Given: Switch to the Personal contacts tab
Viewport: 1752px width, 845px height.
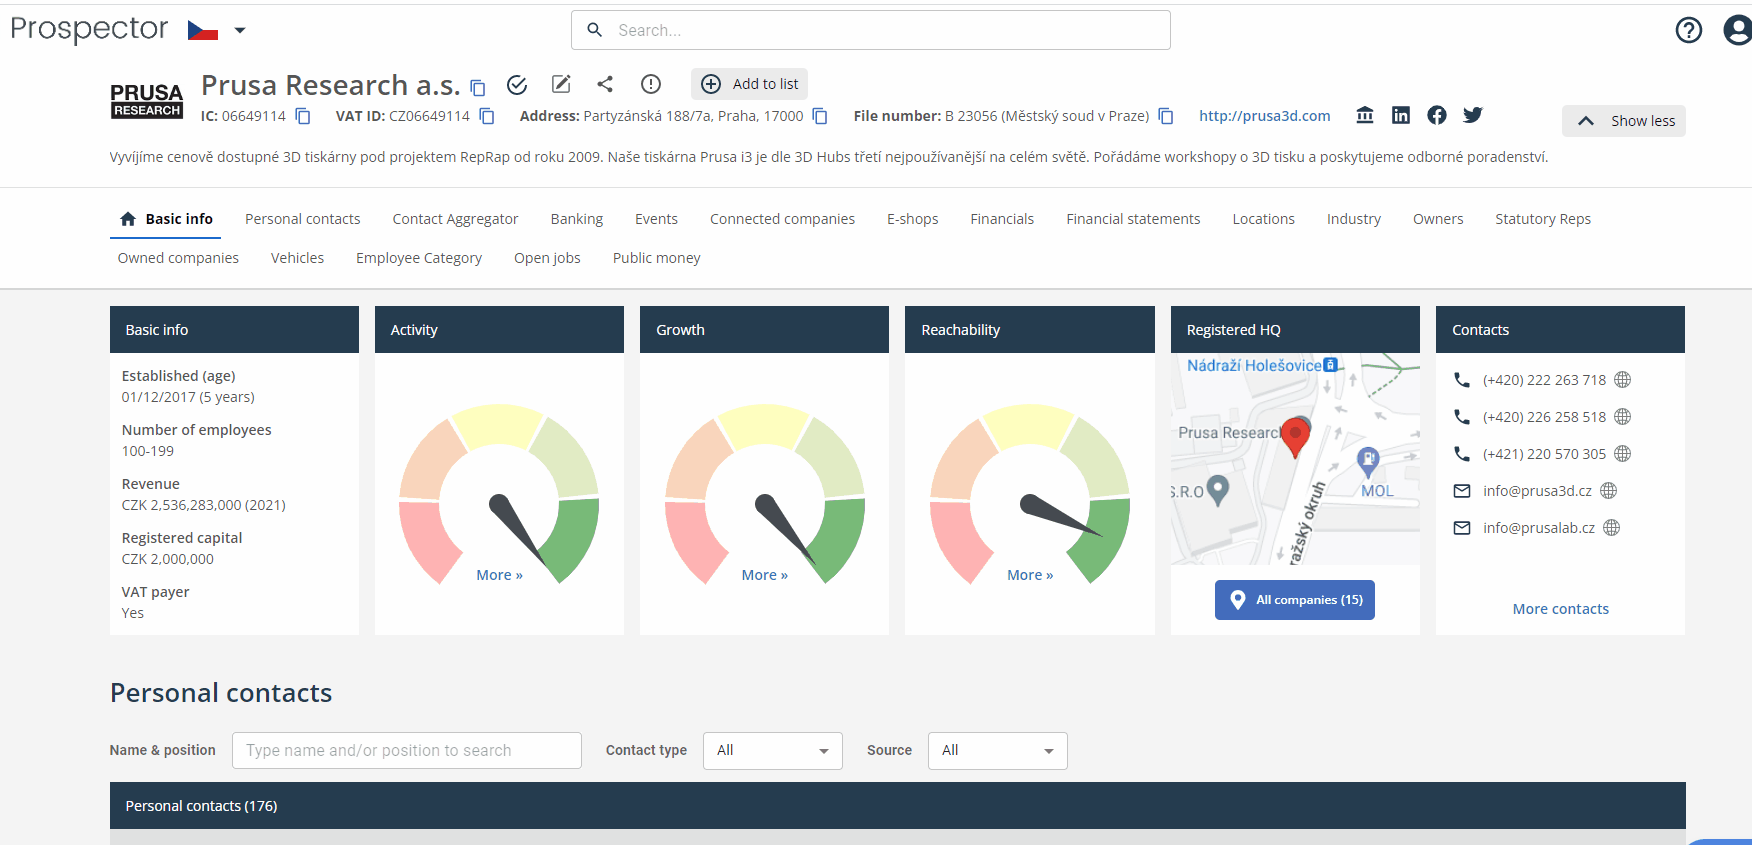Looking at the screenshot, I should (303, 219).
